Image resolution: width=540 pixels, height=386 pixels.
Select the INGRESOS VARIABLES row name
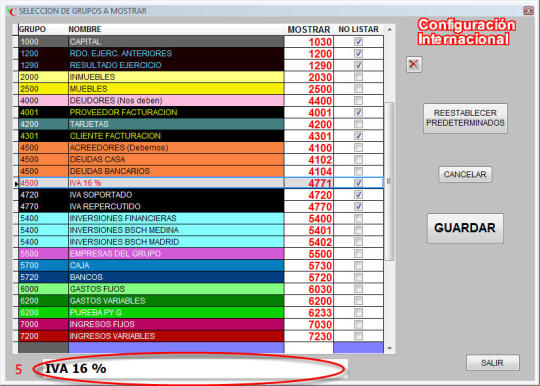[x=176, y=336]
